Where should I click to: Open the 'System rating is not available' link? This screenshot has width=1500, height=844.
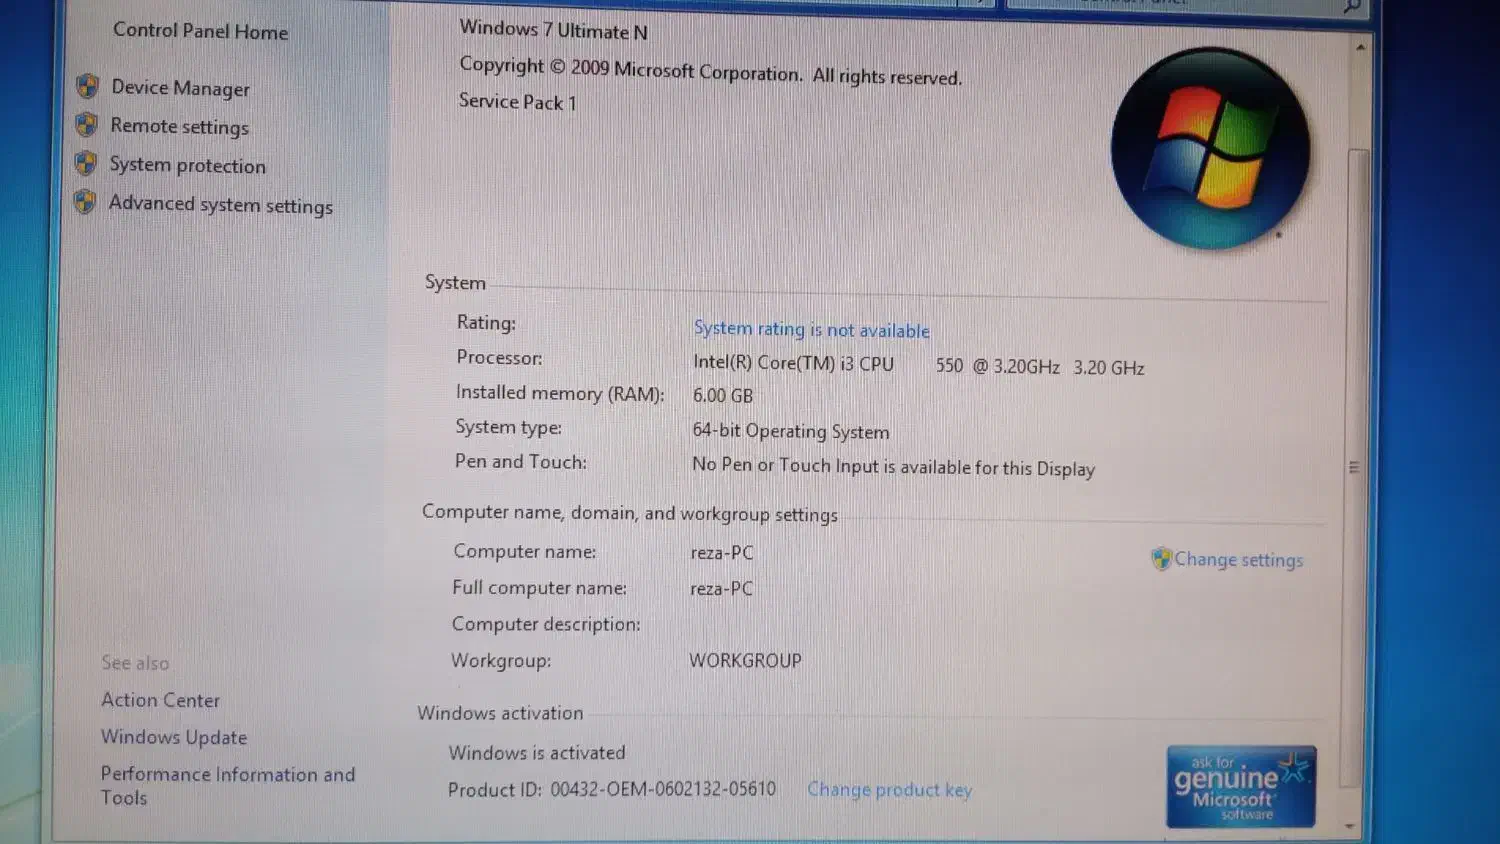(x=811, y=329)
